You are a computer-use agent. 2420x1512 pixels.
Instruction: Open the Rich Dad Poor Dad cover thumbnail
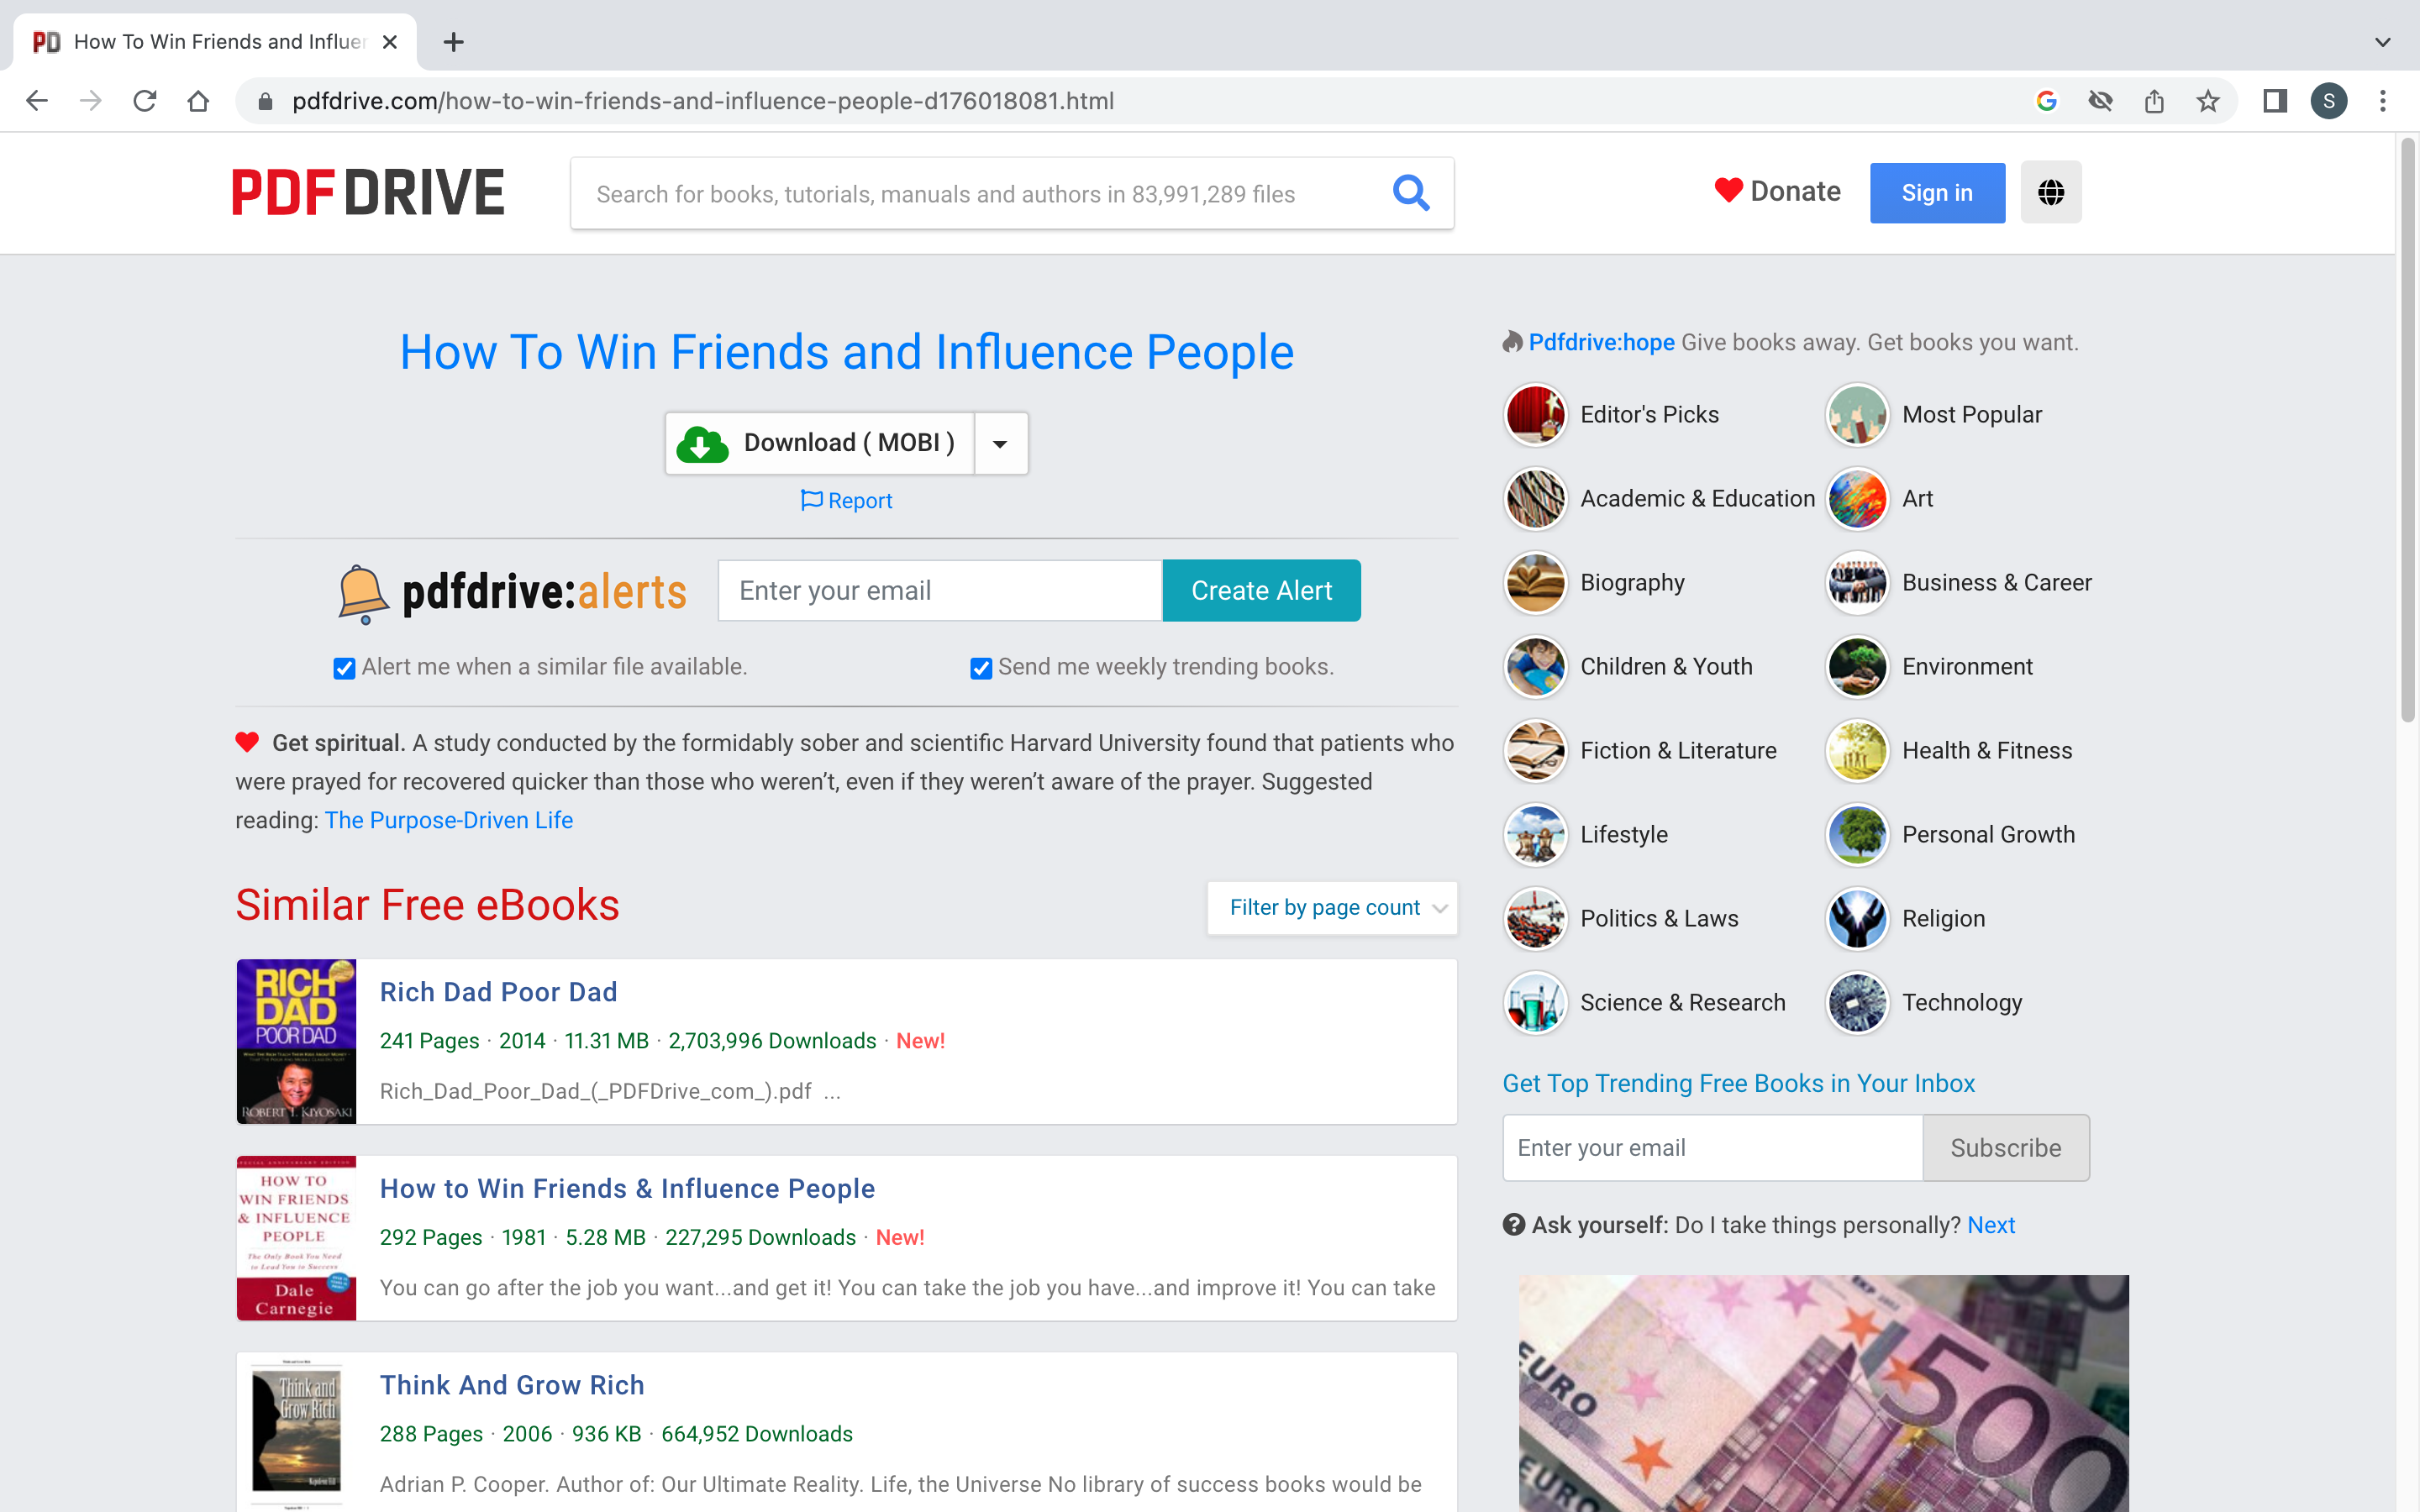pyautogui.click(x=296, y=1041)
